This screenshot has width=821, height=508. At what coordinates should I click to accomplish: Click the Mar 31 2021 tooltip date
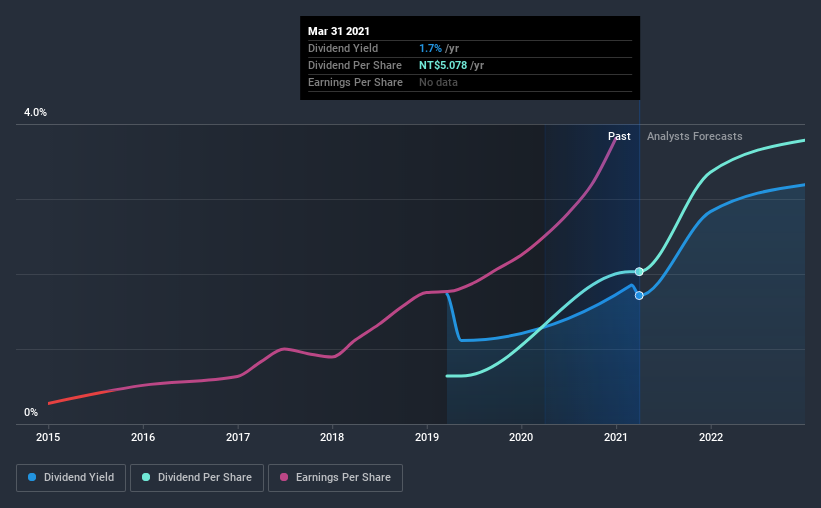click(x=339, y=31)
